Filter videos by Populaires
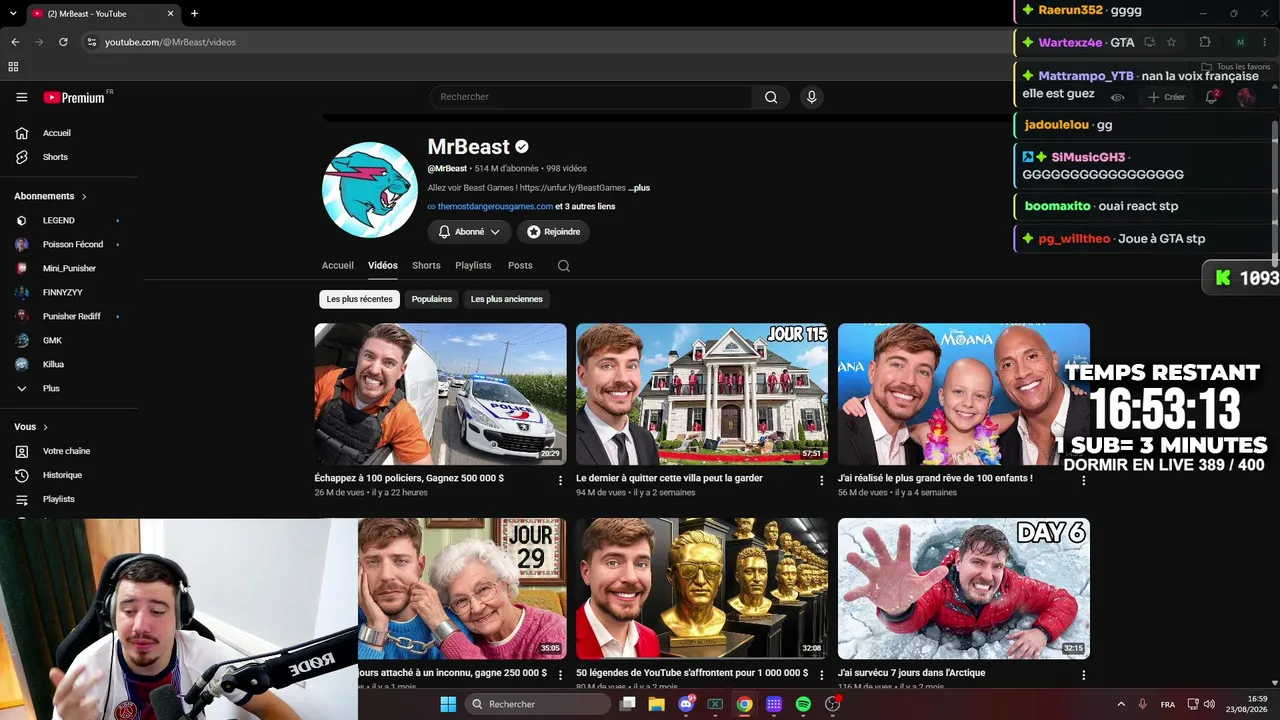Screen dimensions: 1280x720 point(432,299)
